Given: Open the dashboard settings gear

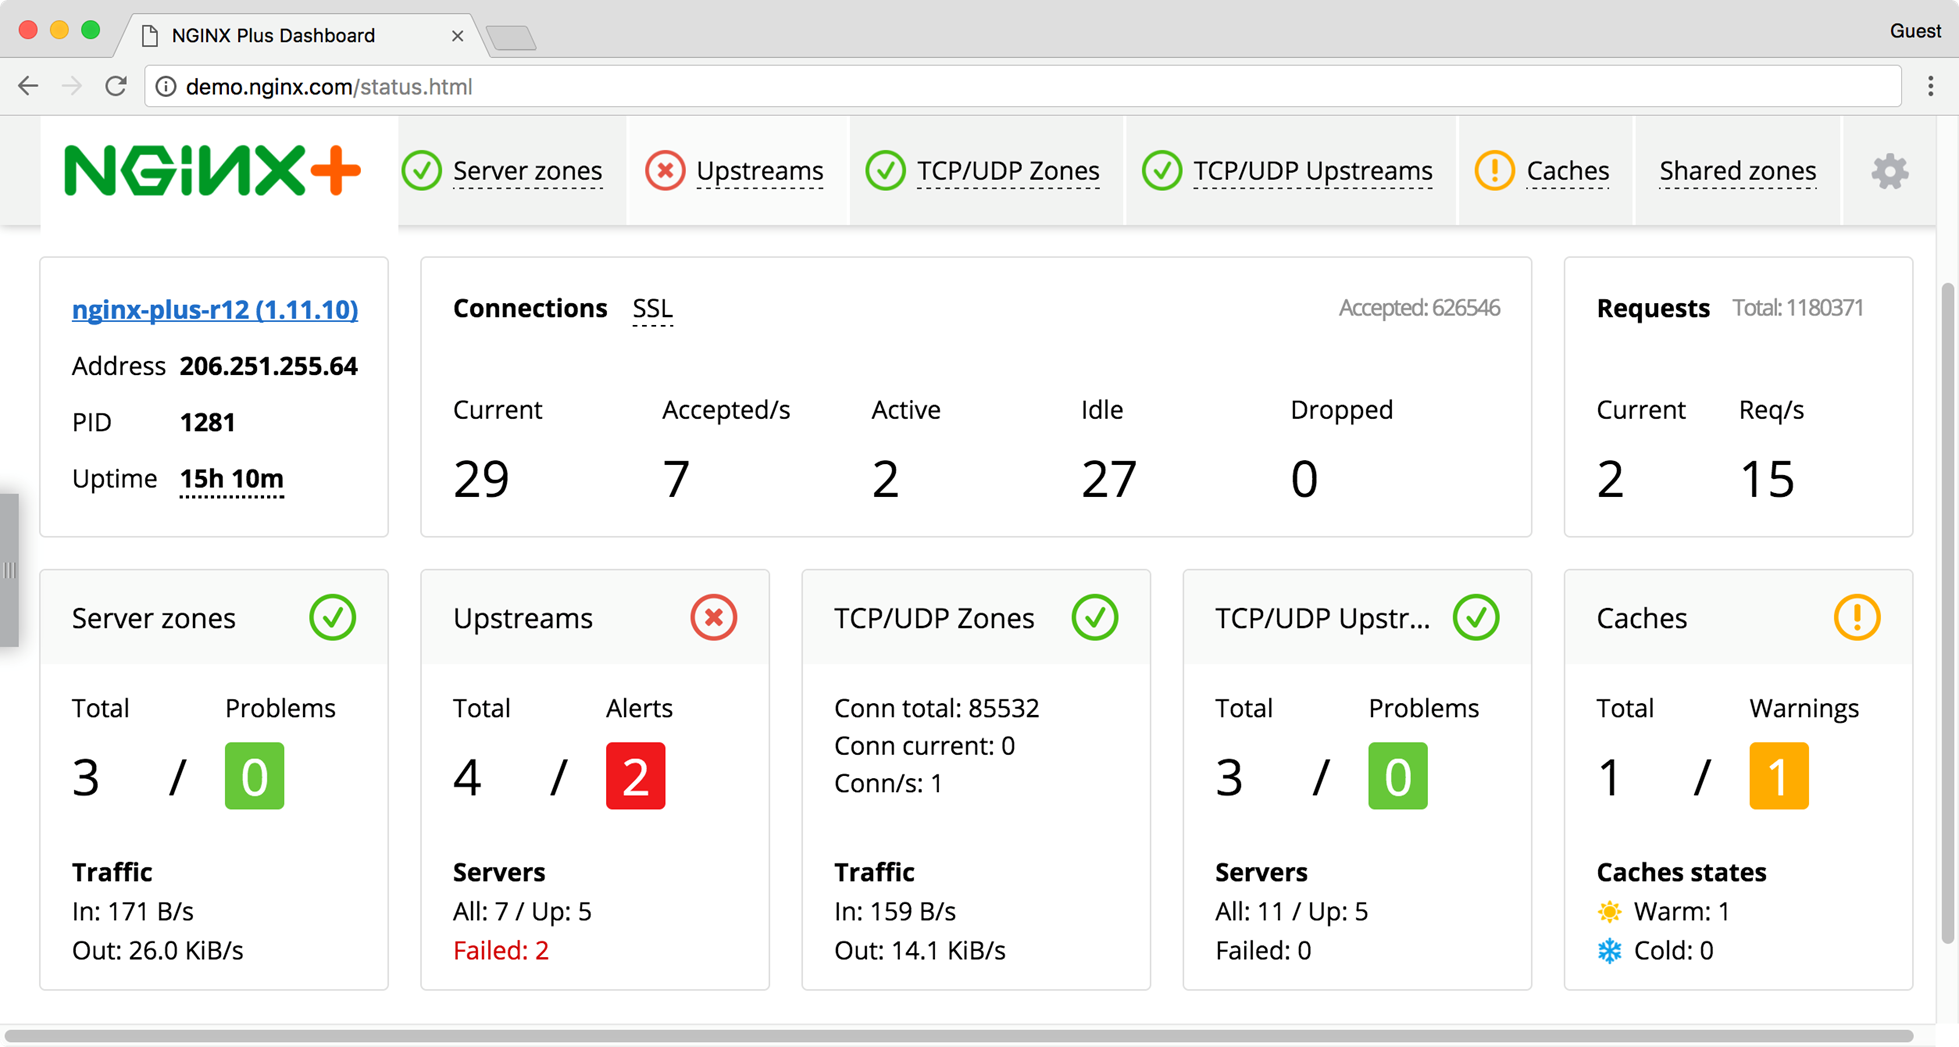Looking at the screenshot, I should [x=1890, y=171].
